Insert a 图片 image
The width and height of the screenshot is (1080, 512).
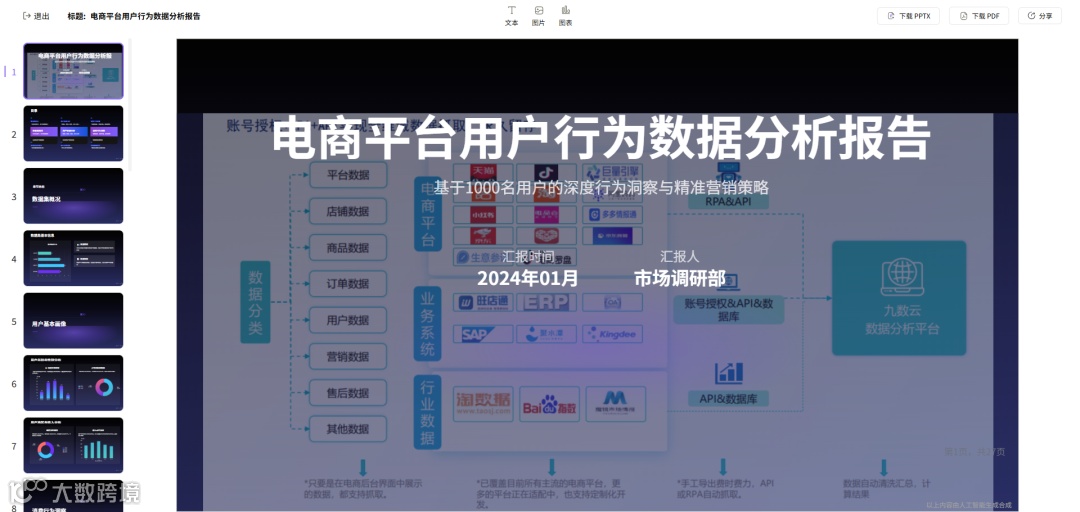[538, 16]
